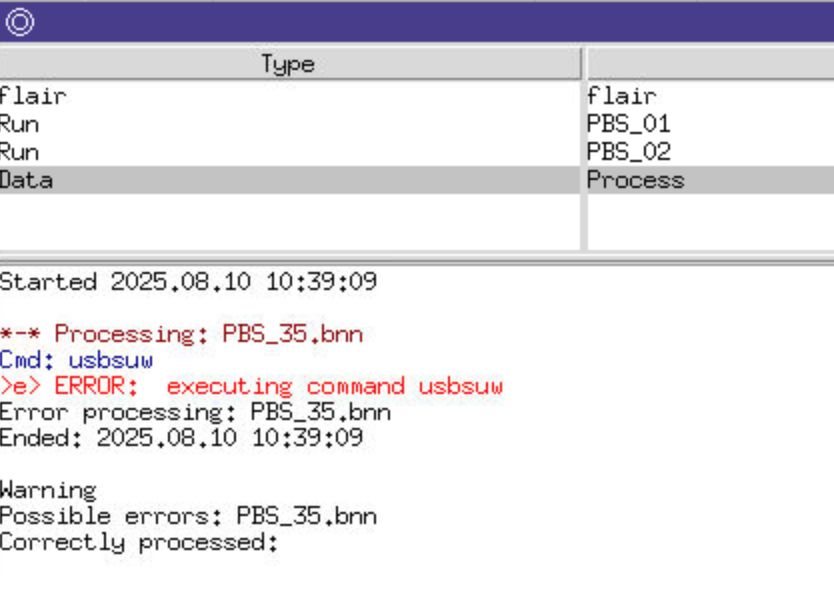Screen dimensions: 834x602
Task: Sort the list by the Type column header
Action: point(289,64)
